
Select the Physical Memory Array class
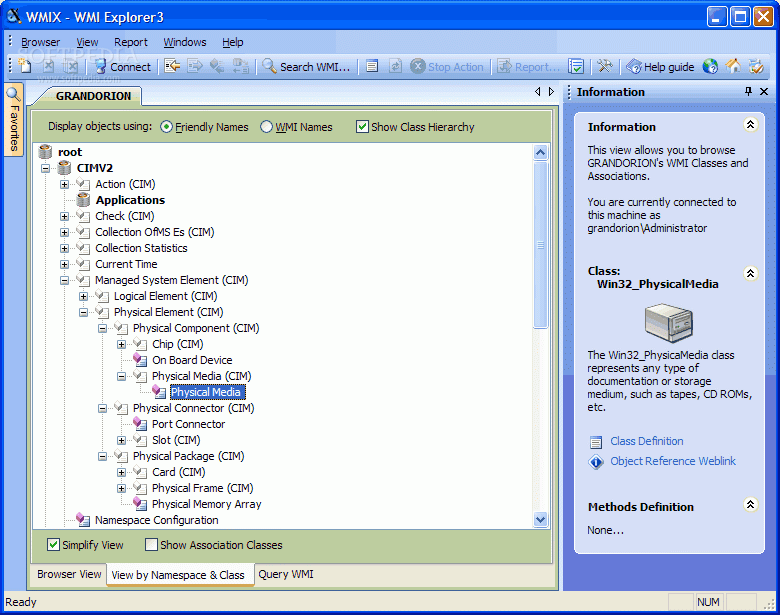(x=206, y=504)
